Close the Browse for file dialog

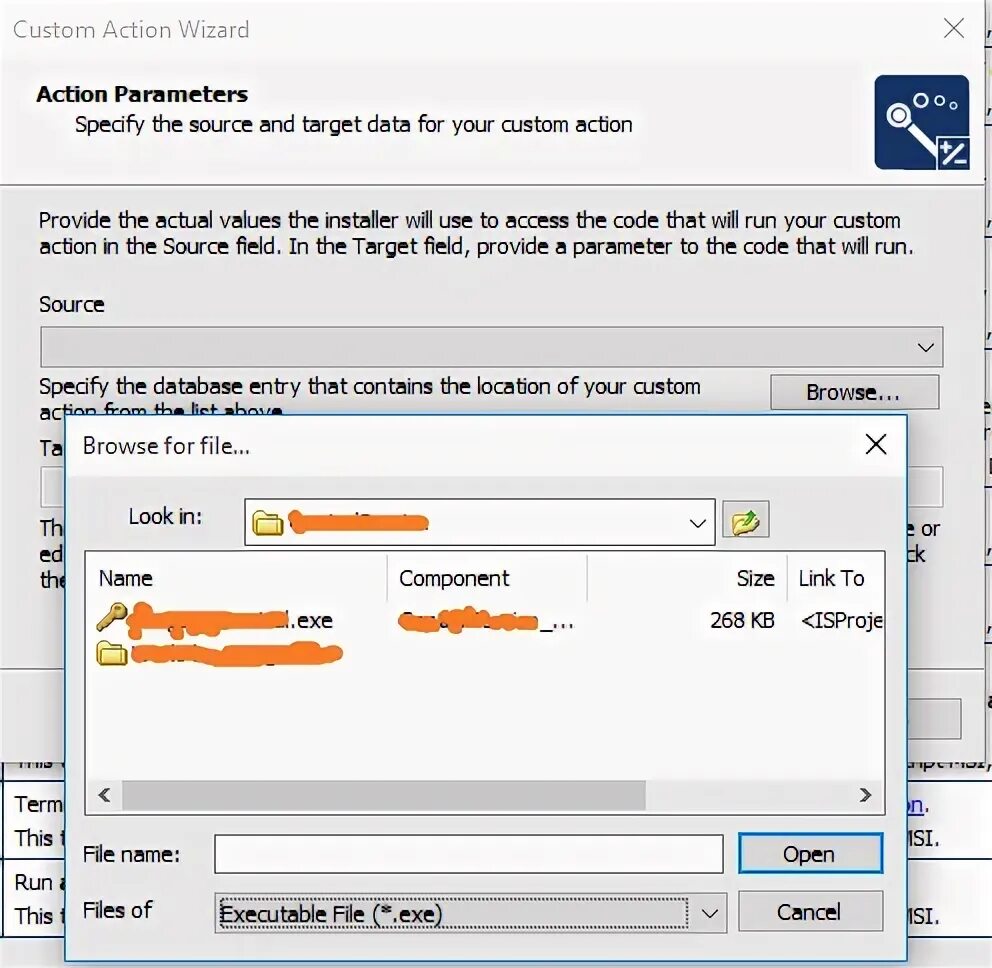pos(876,444)
